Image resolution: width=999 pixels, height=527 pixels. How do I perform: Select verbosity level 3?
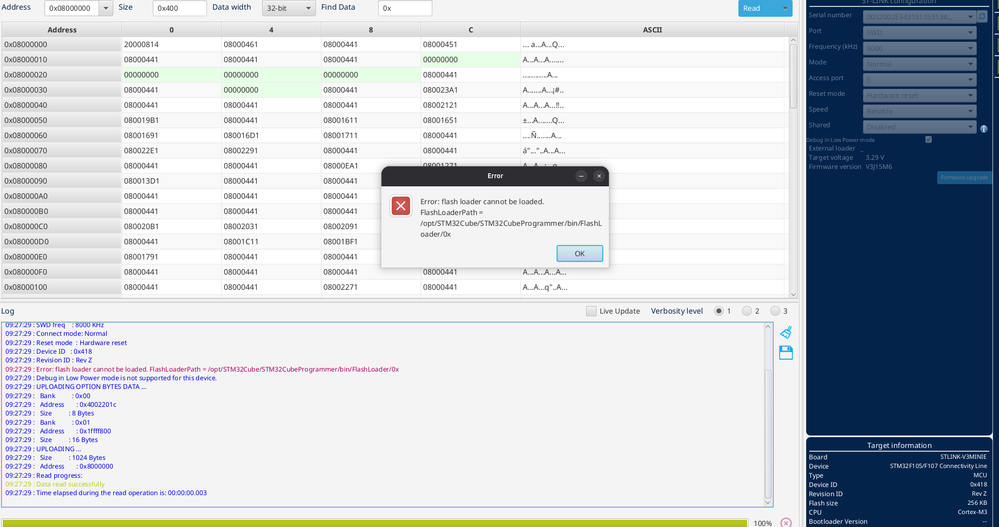click(775, 311)
